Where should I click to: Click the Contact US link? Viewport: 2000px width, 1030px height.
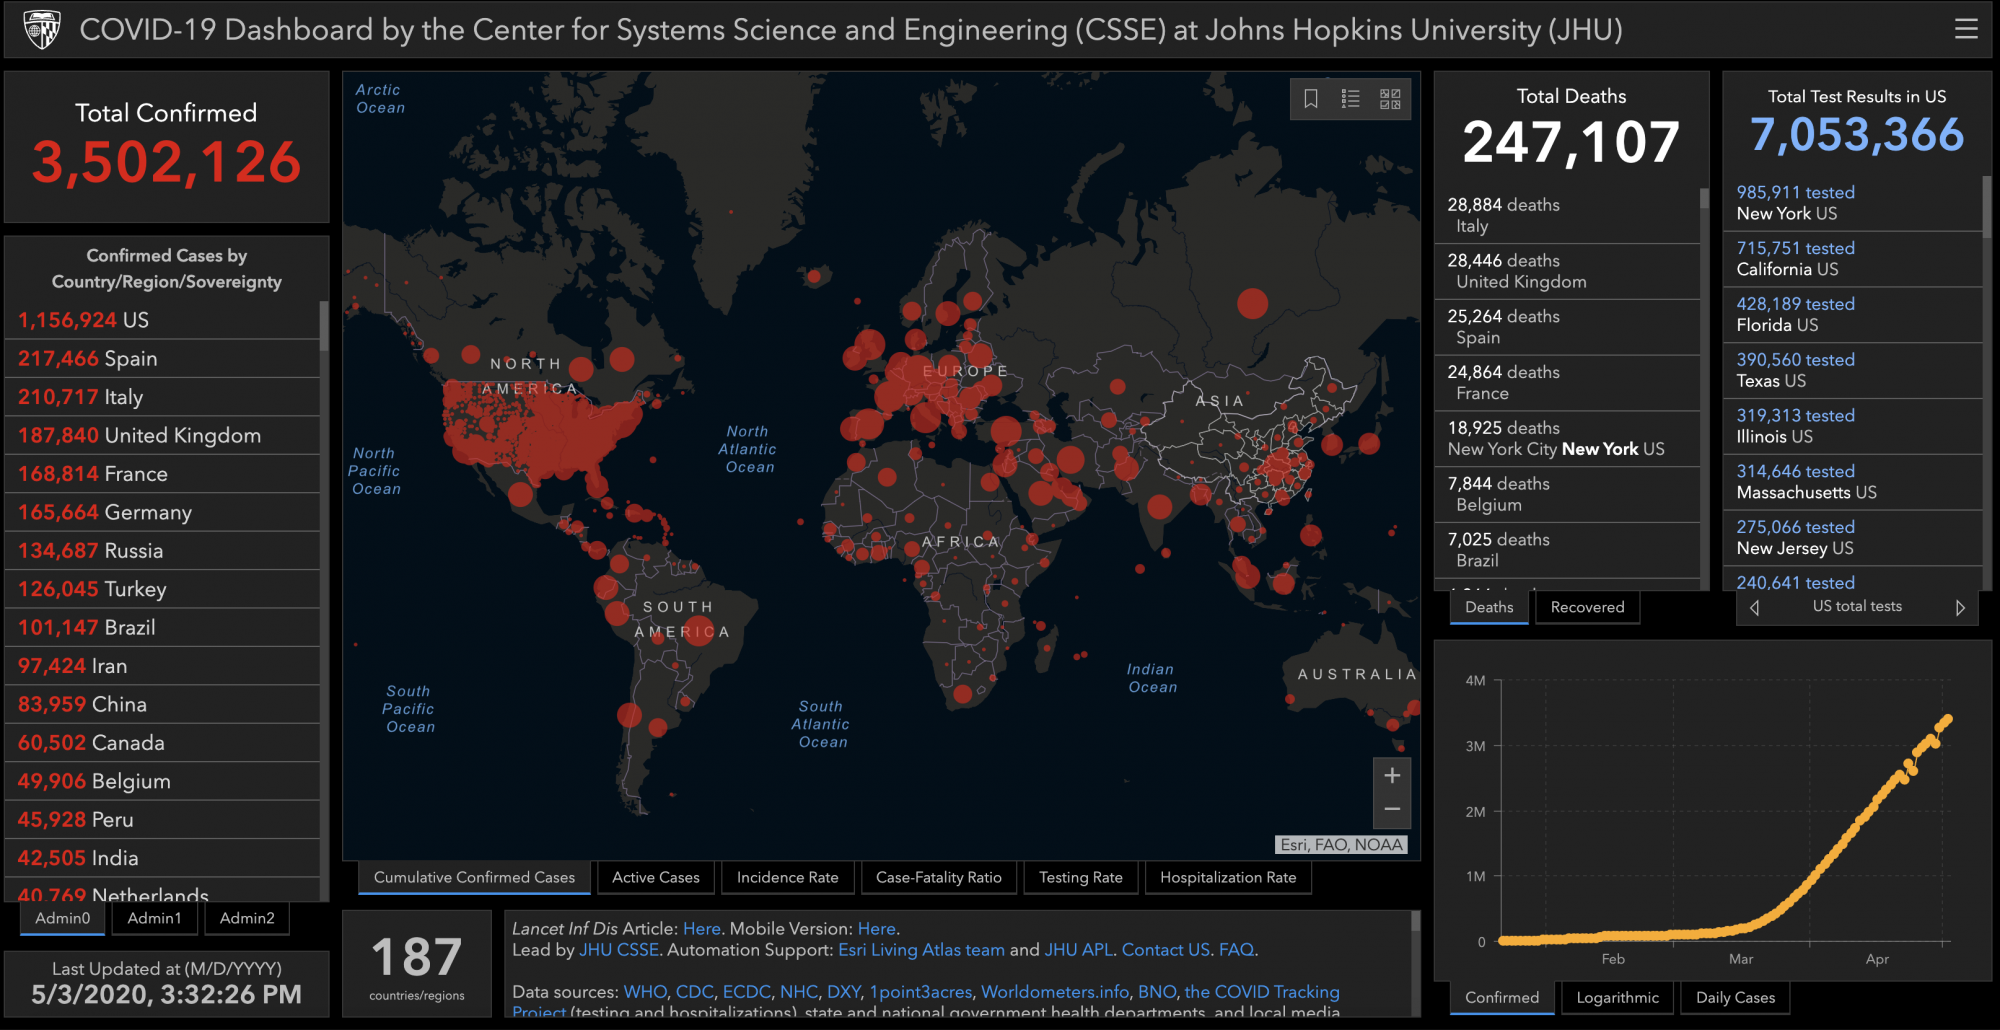tap(1165, 949)
